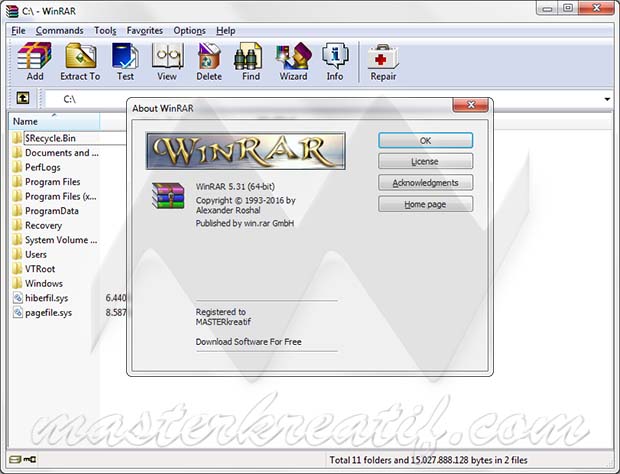This screenshot has width=620, height=474.
Task: Go up one folder level
Action: coord(23,98)
